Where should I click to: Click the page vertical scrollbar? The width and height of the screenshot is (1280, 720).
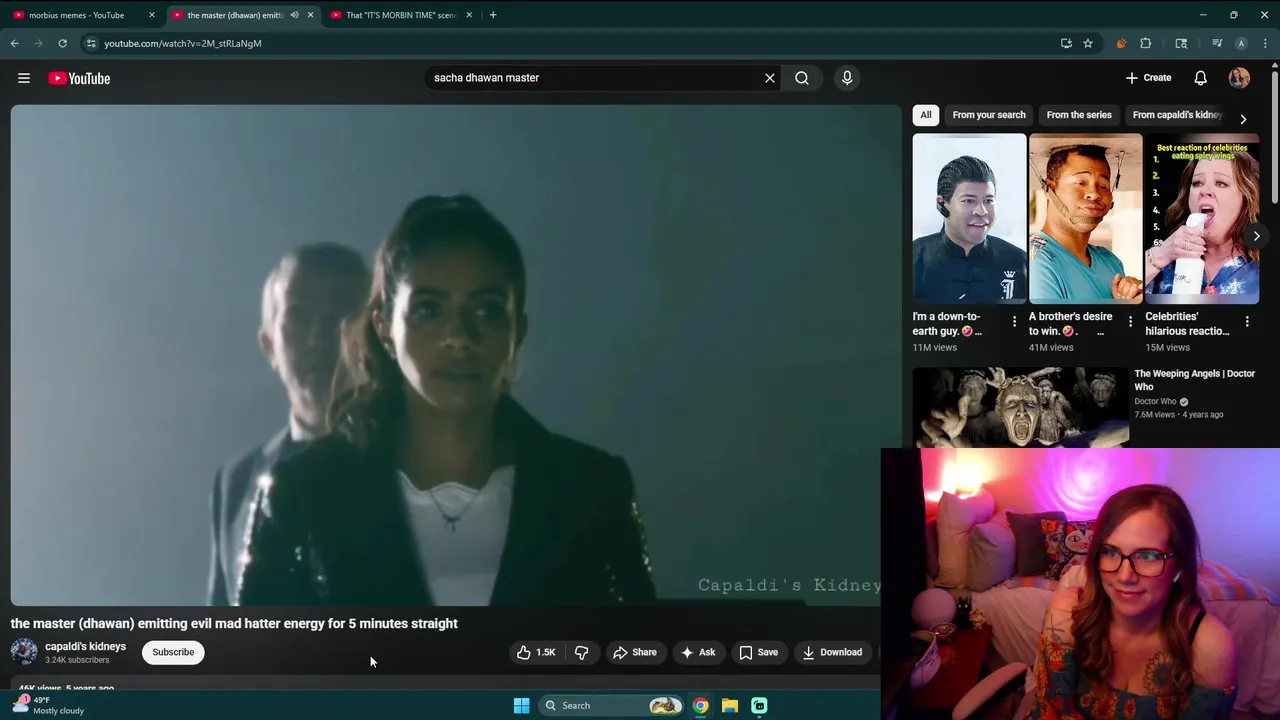[1274, 135]
